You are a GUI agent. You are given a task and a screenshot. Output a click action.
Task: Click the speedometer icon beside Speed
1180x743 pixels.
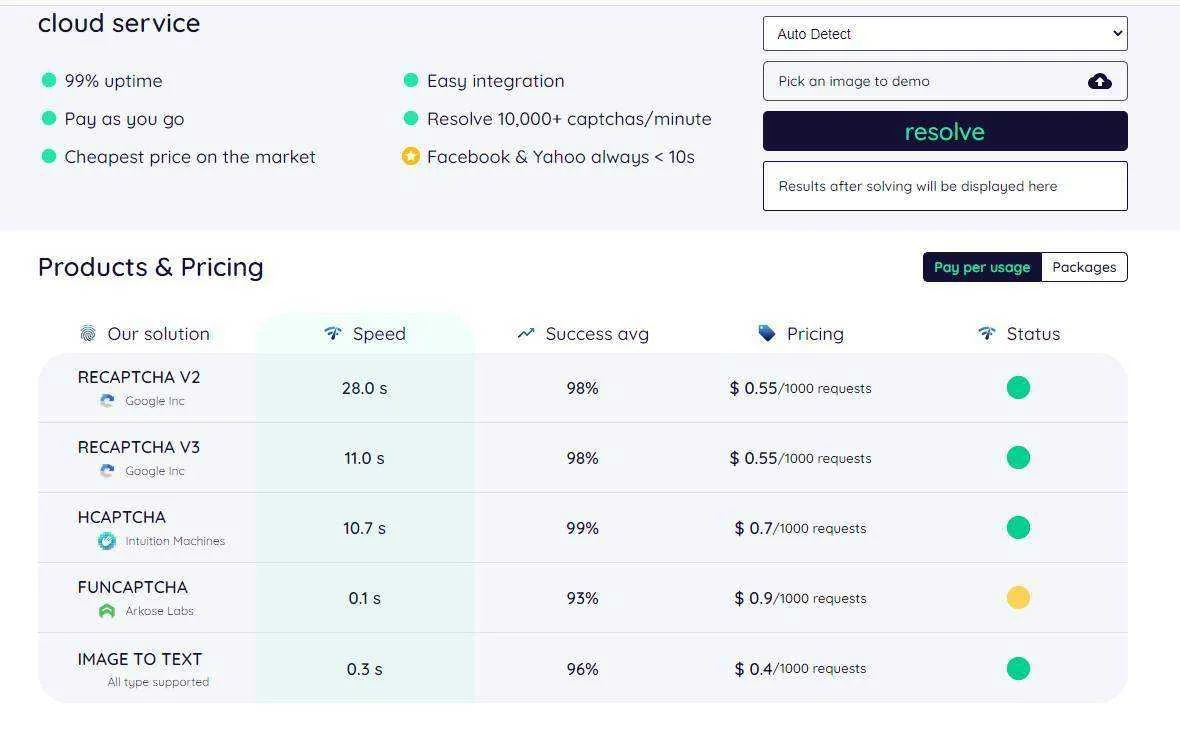pyautogui.click(x=333, y=333)
